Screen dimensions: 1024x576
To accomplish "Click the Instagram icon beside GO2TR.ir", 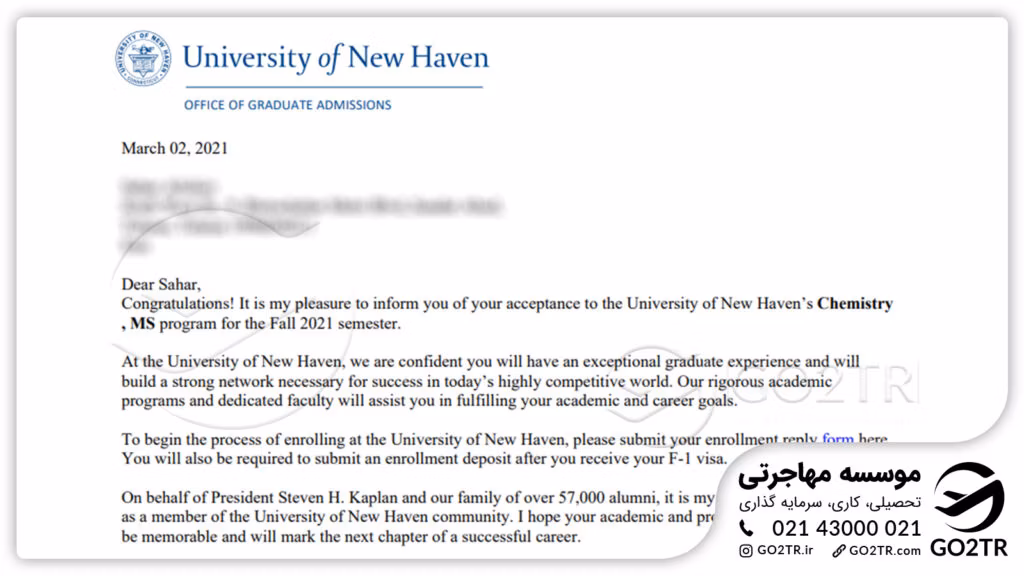I will point(746,551).
